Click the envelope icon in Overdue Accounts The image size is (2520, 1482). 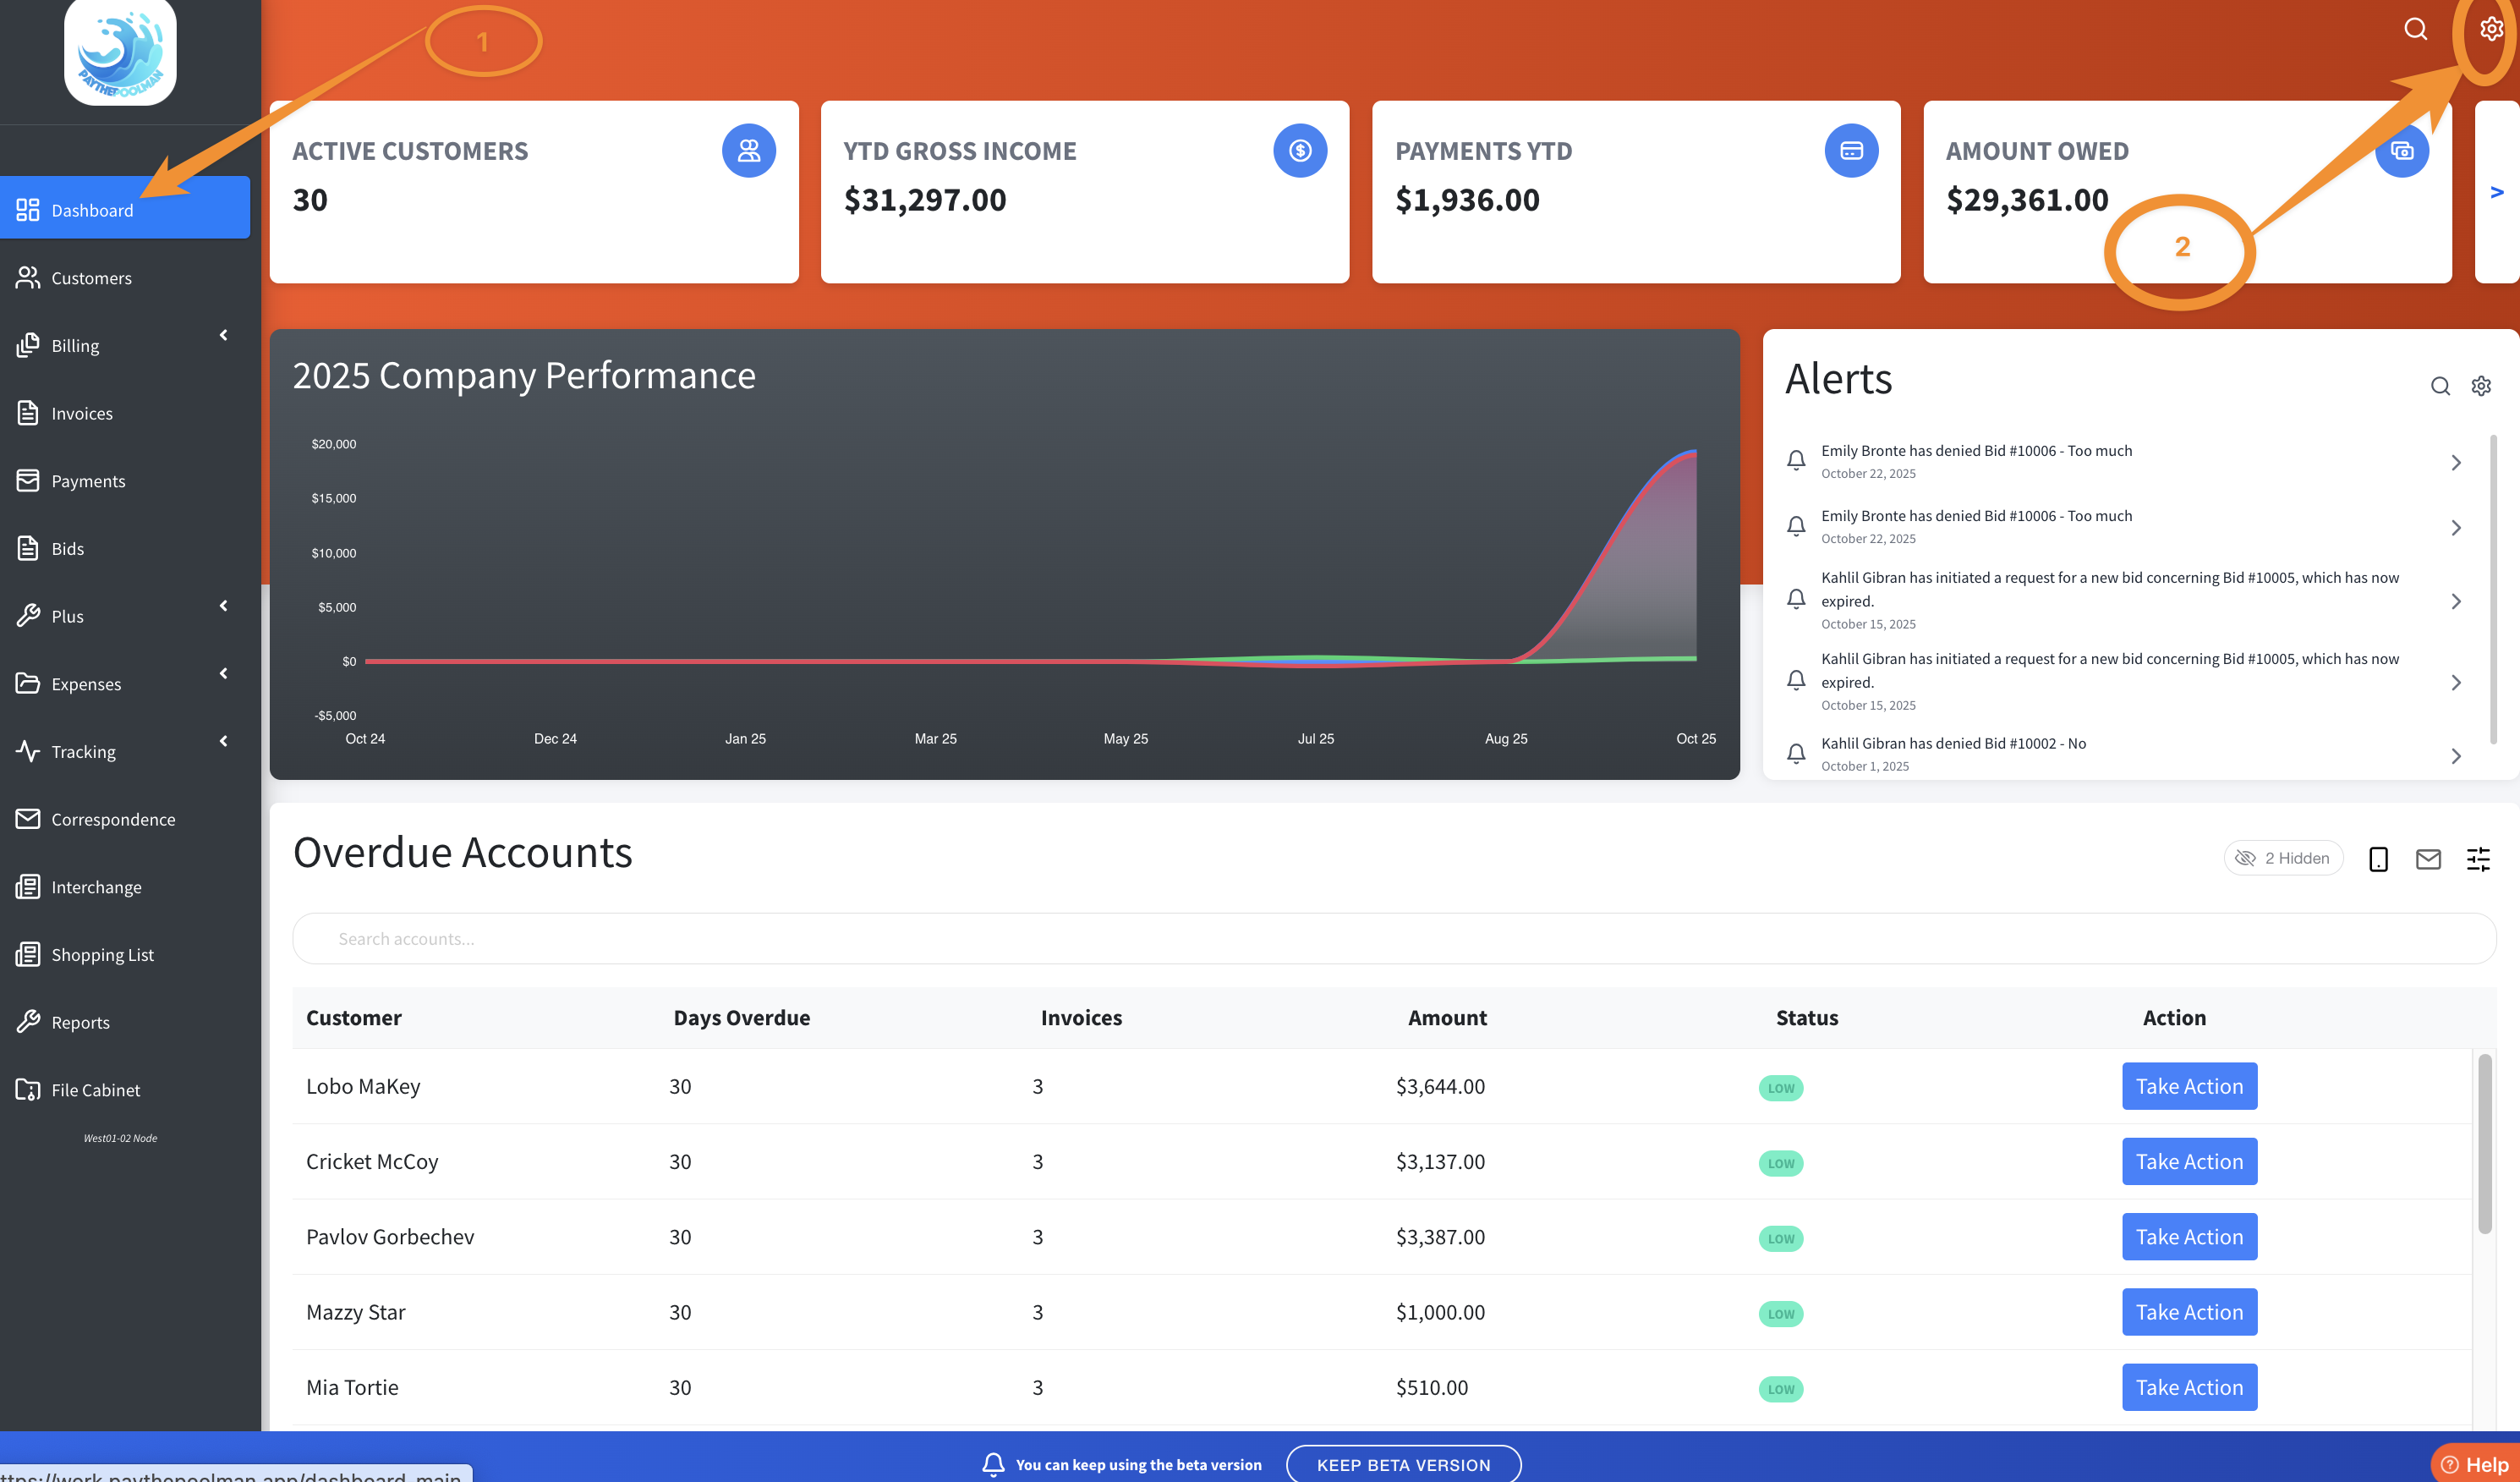pyautogui.click(x=2428, y=859)
